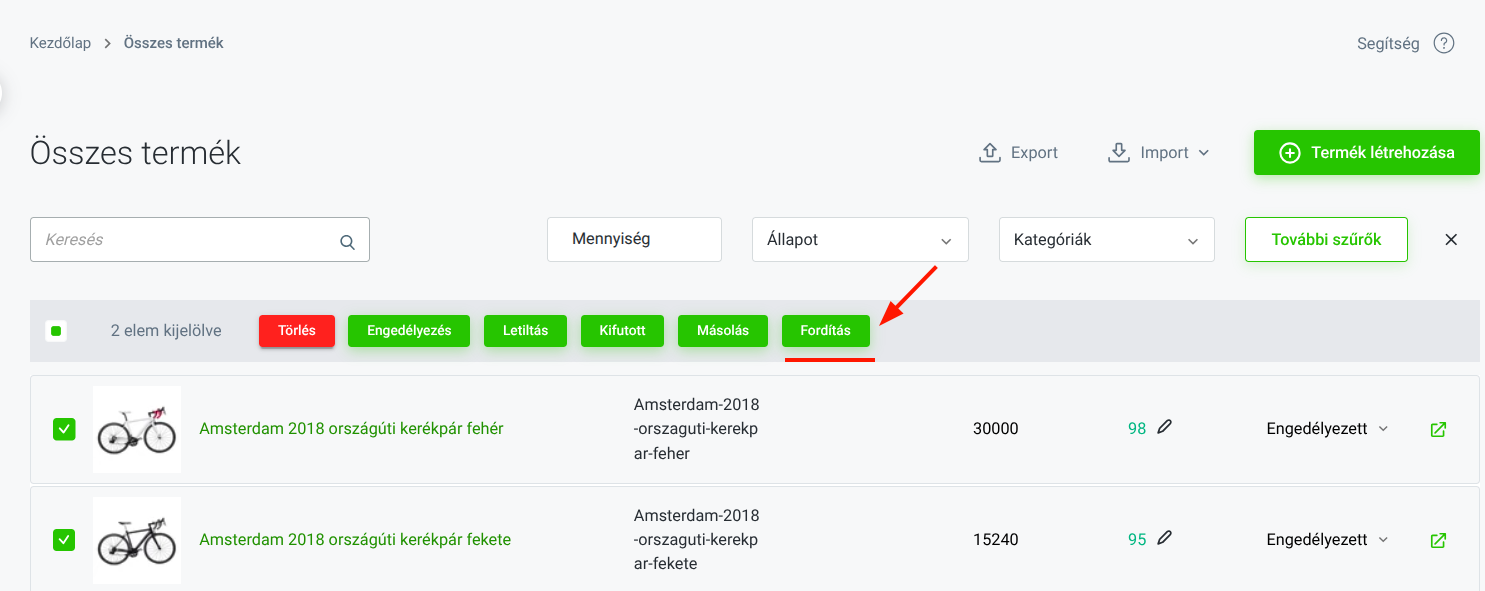Click the Fordítás bulk action button
1485x591 pixels.
click(x=826, y=331)
